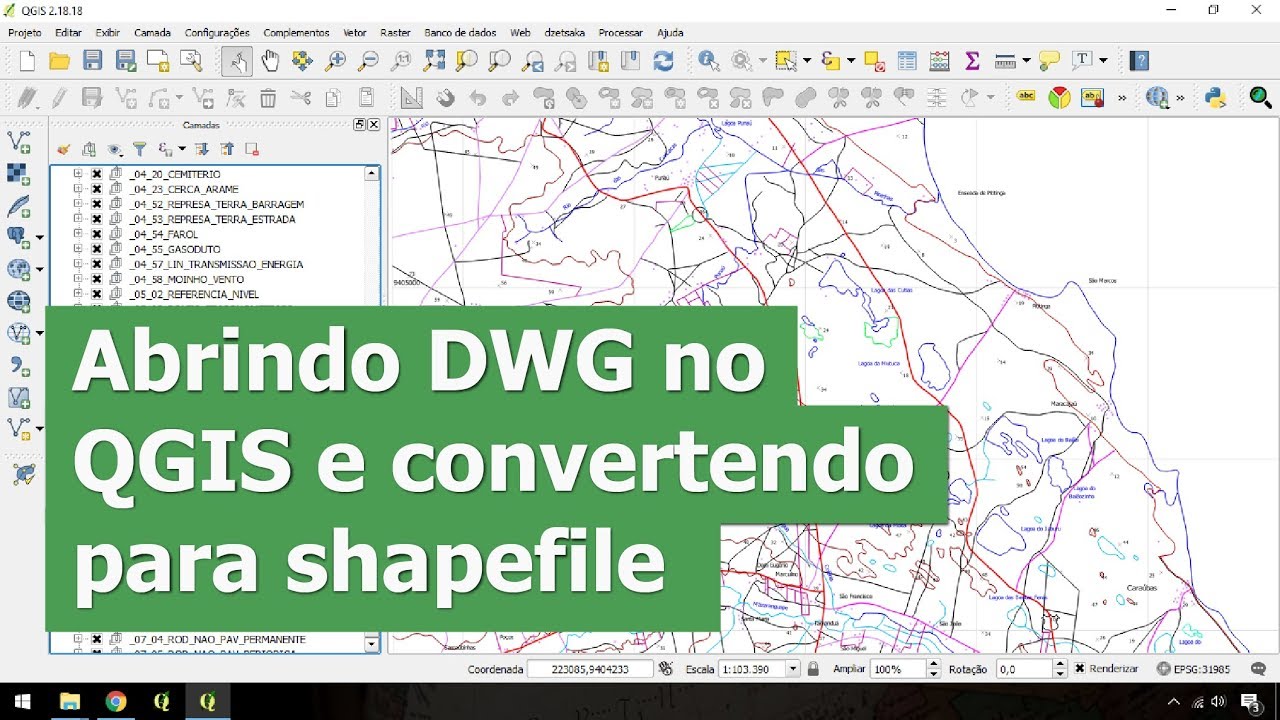Open the Processar menu
The height and width of the screenshot is (720, 1280).
click(x=620, y=33)
